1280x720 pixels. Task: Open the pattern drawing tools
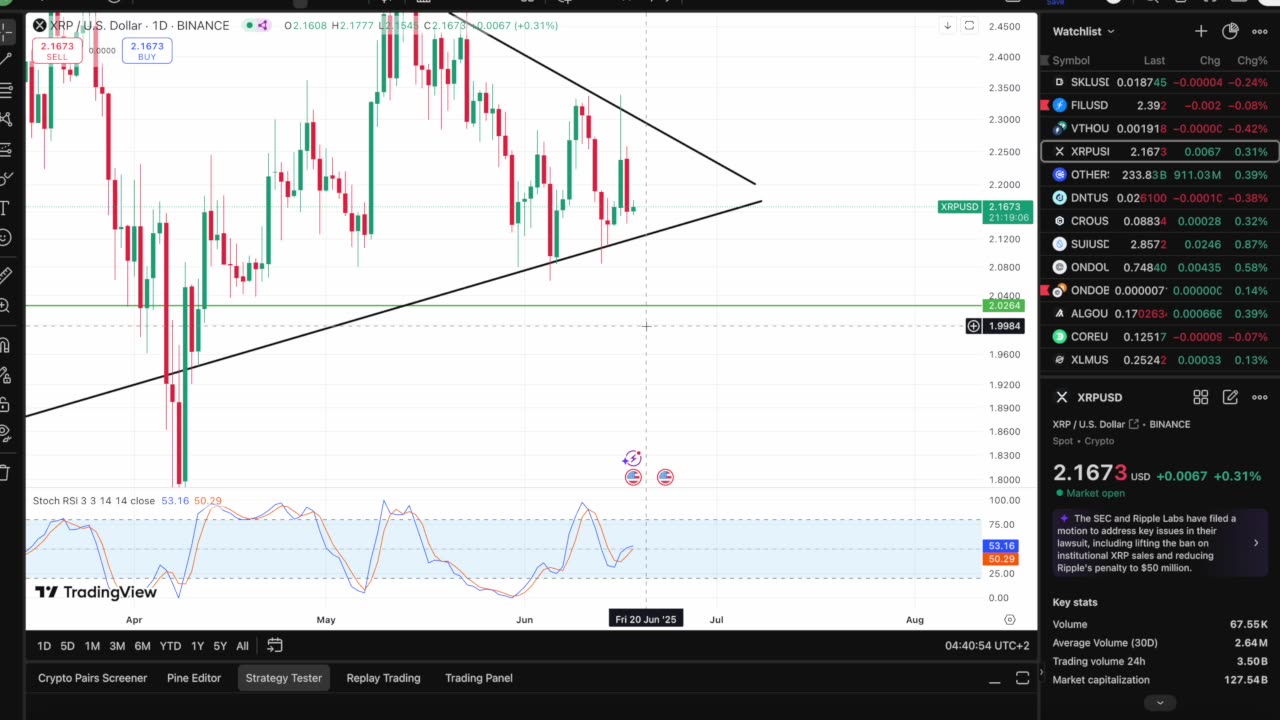(x=5, y=120)
